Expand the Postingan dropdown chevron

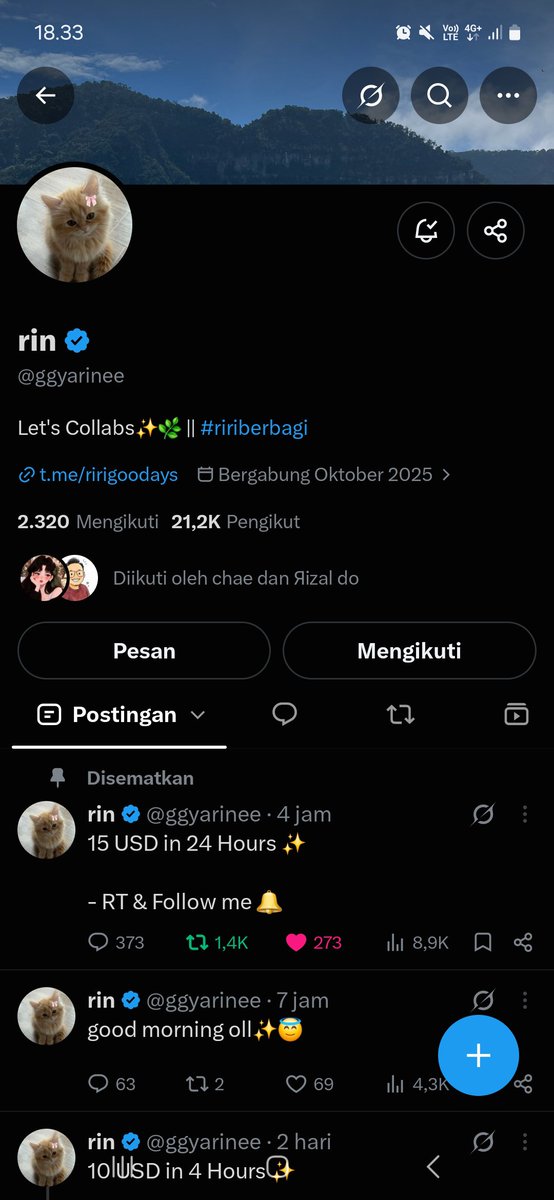[197, 715]
